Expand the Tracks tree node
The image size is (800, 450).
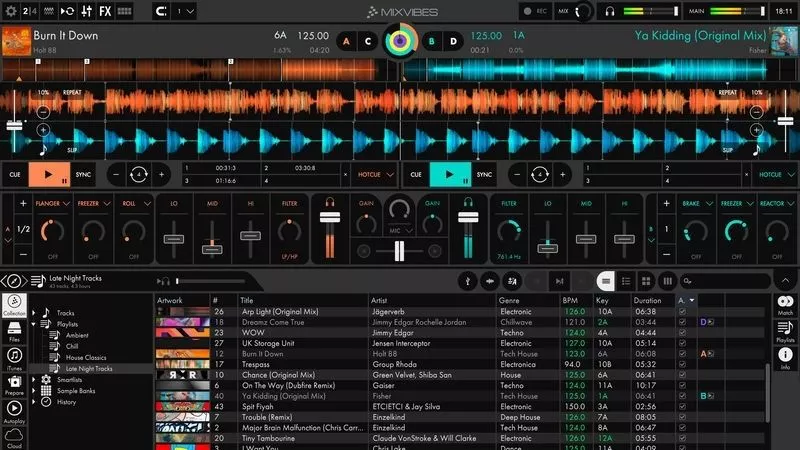coord(34,313)
